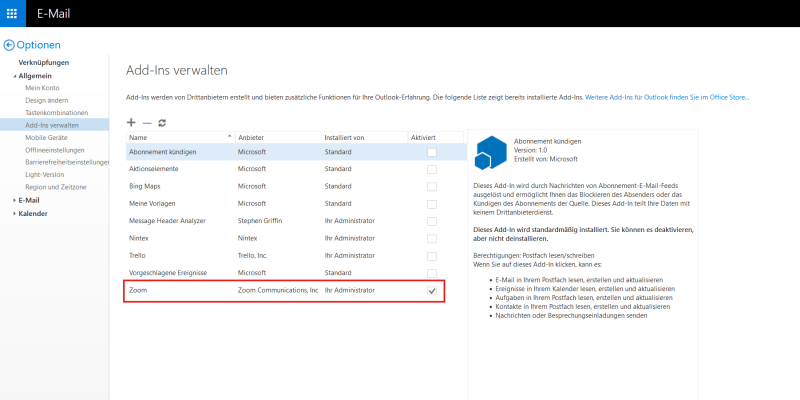The height and width of the screenshot is (400, 800).
Task: Expand the Kalender options section
Action: (x=14, y=213)
